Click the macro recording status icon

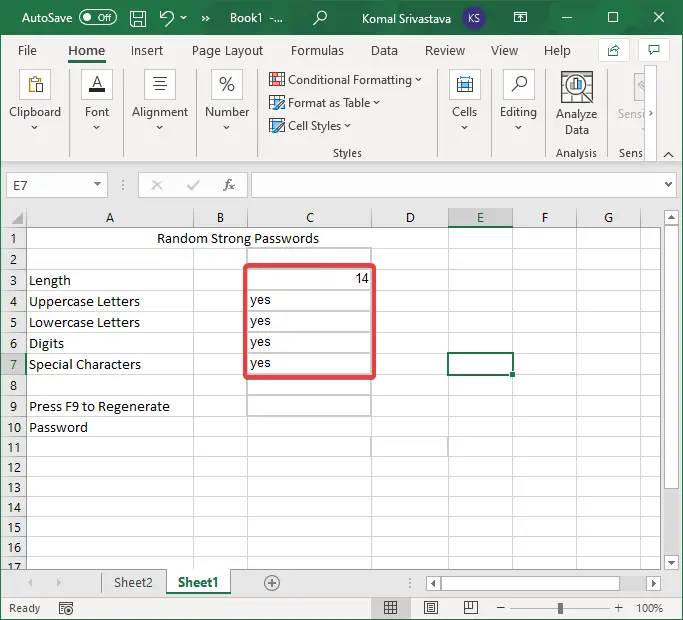[66, 608]
